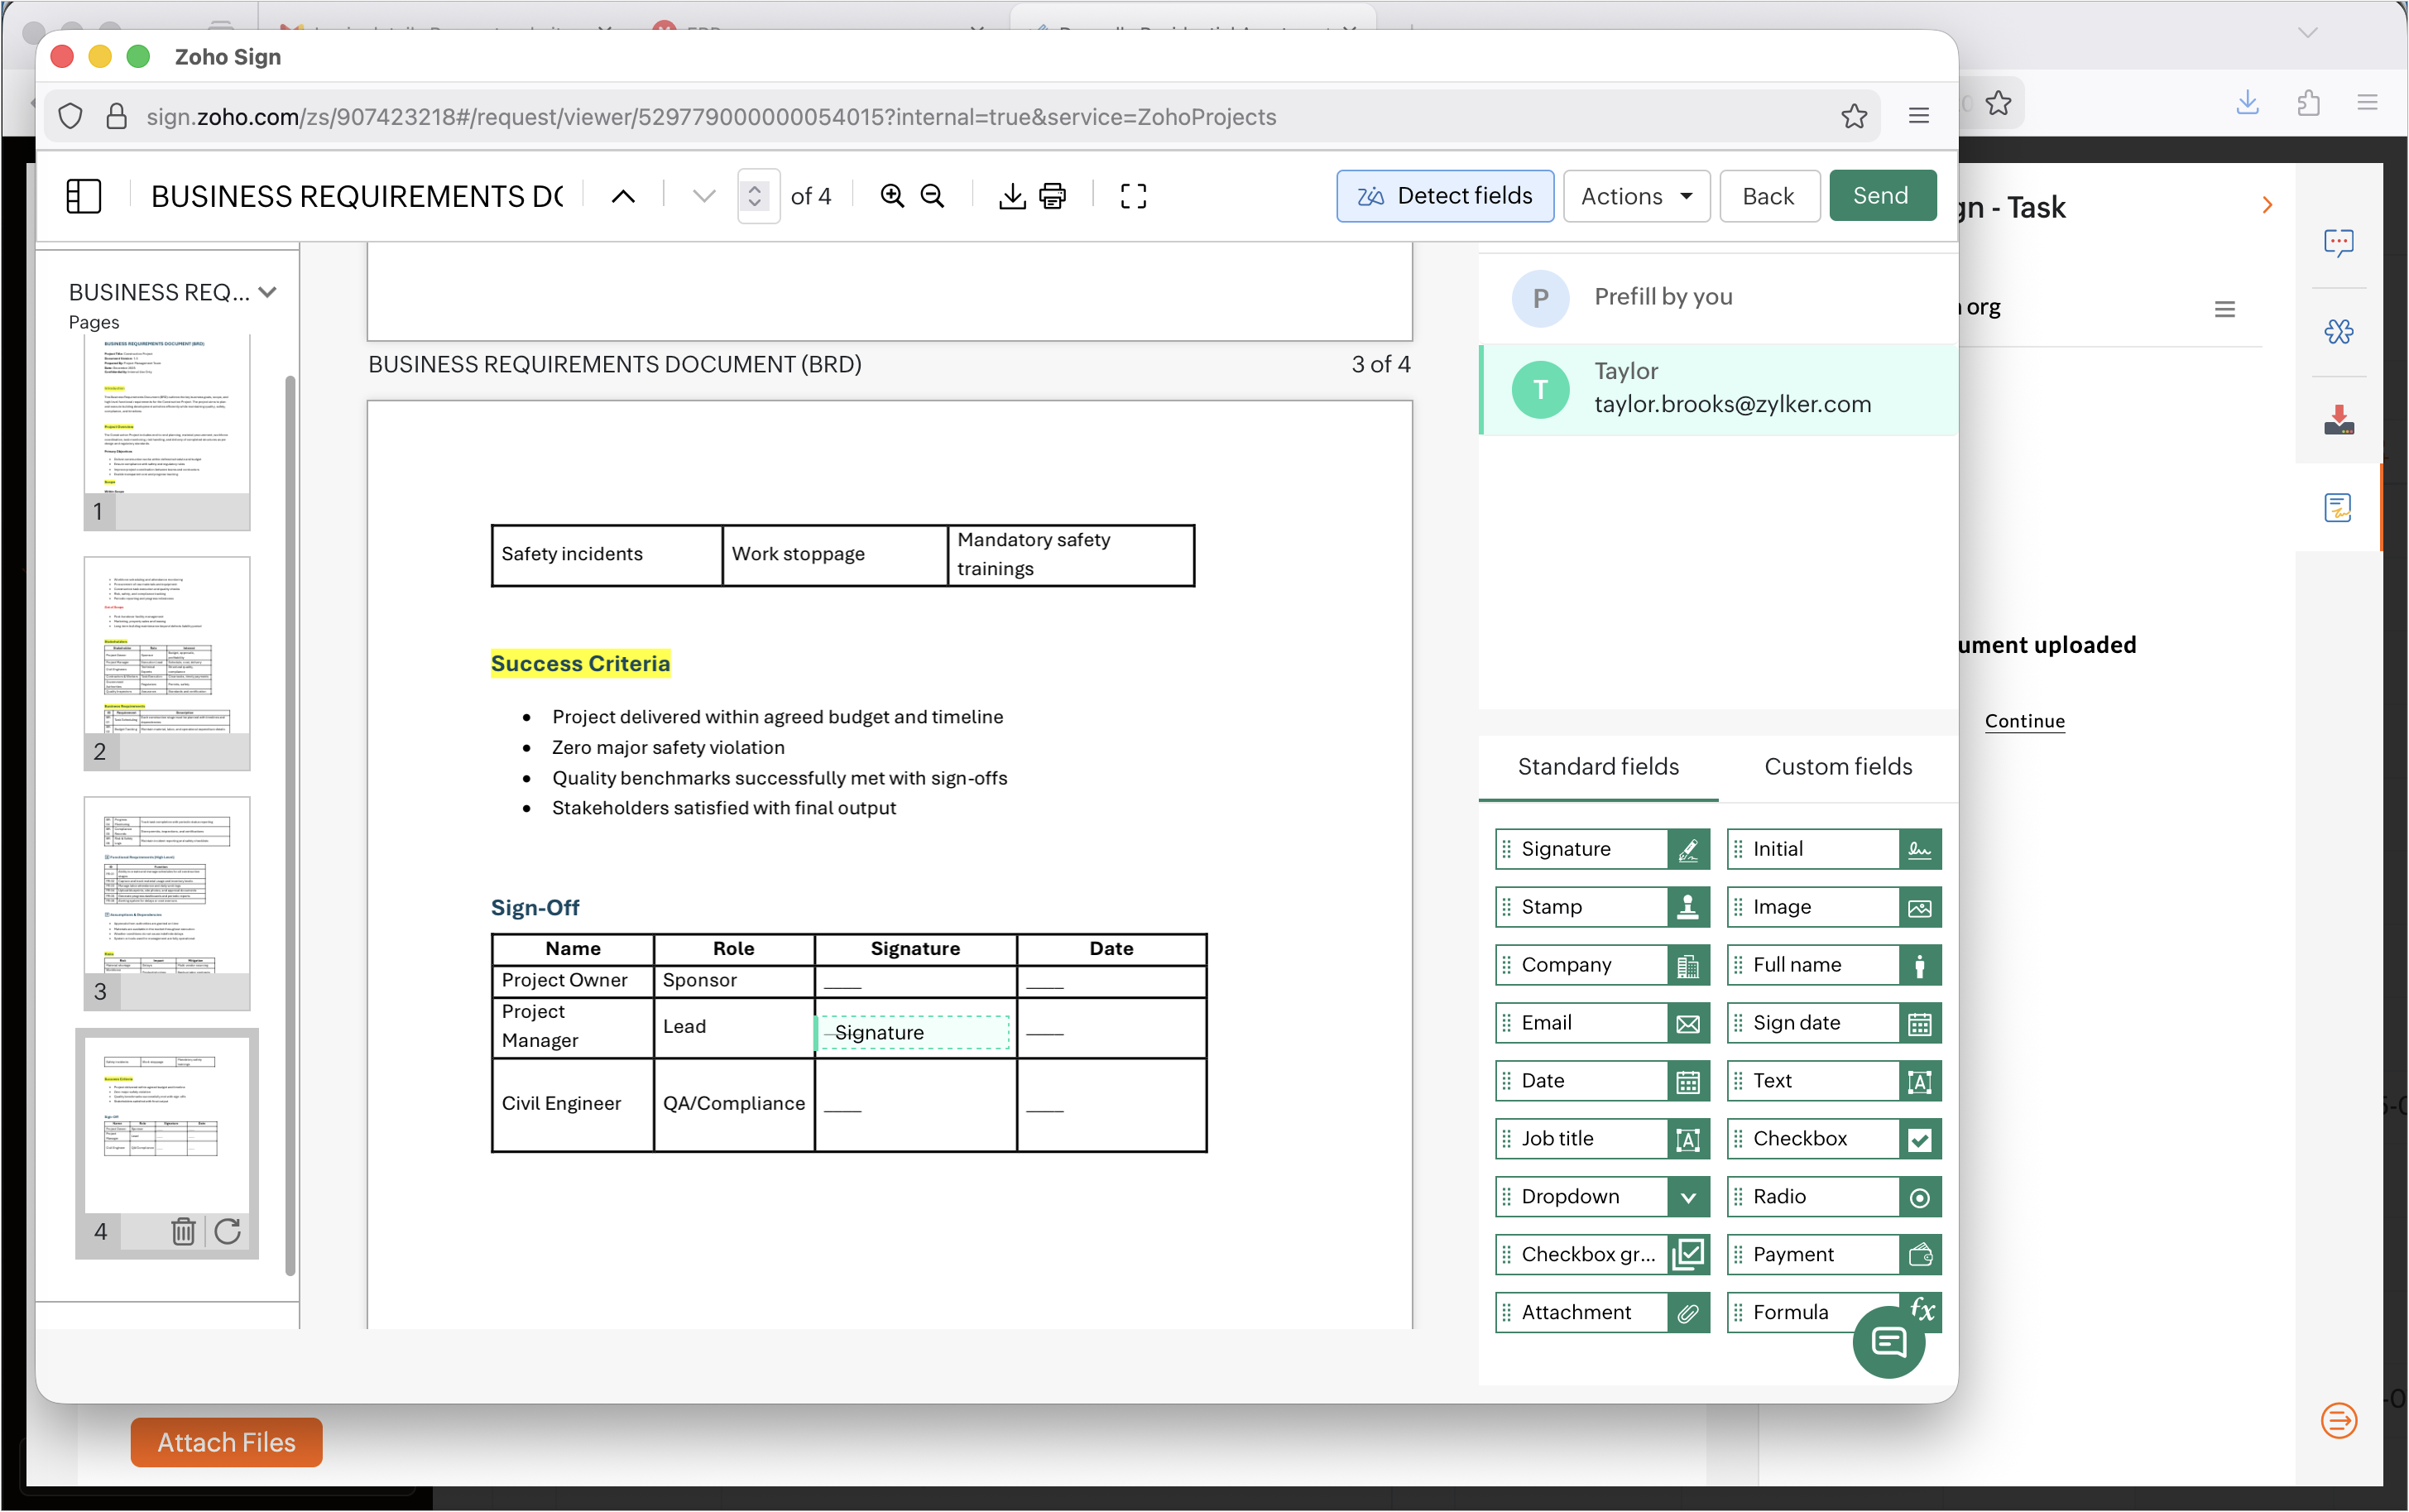This screenshot has width=2409, height=1512.
Task: Enter fullscreen view mode
Action: click(x=1132, y=196)
